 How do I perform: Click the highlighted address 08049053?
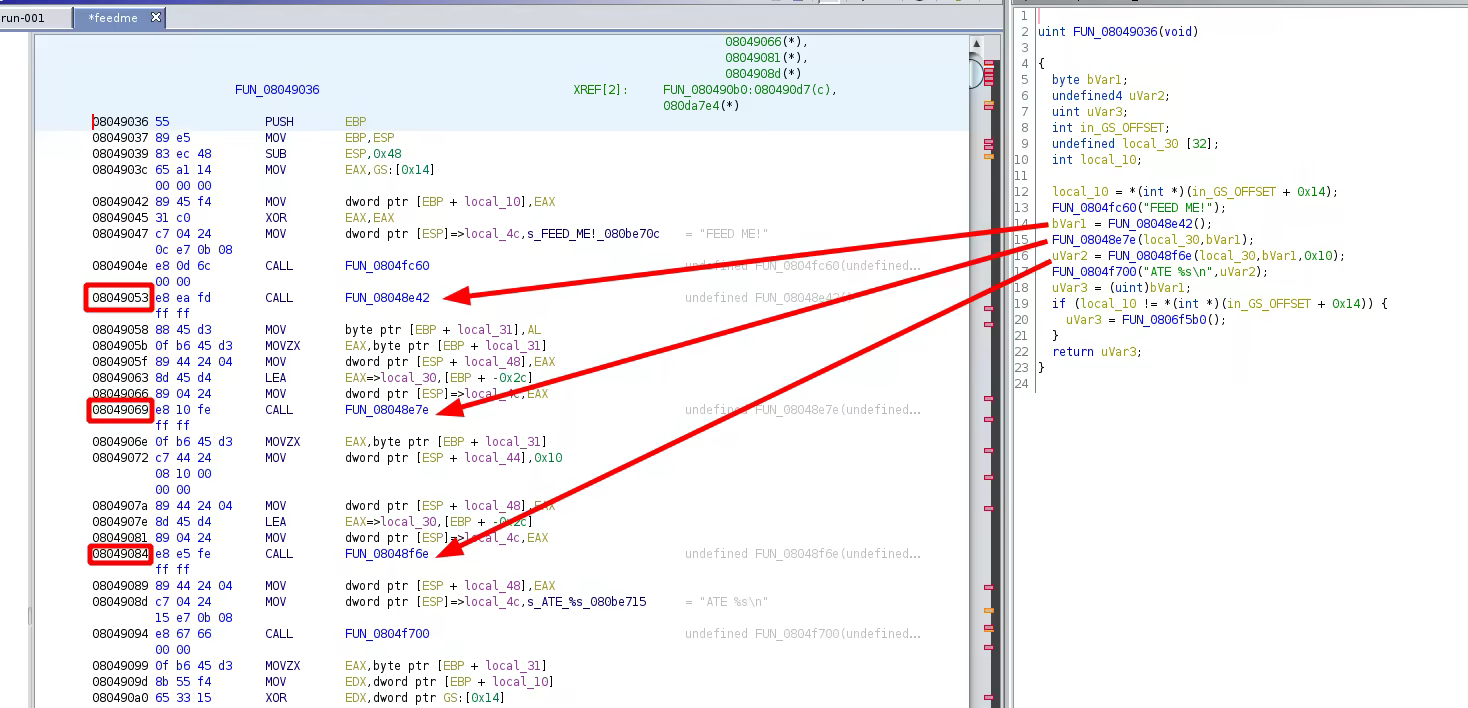tap(120, 298)
